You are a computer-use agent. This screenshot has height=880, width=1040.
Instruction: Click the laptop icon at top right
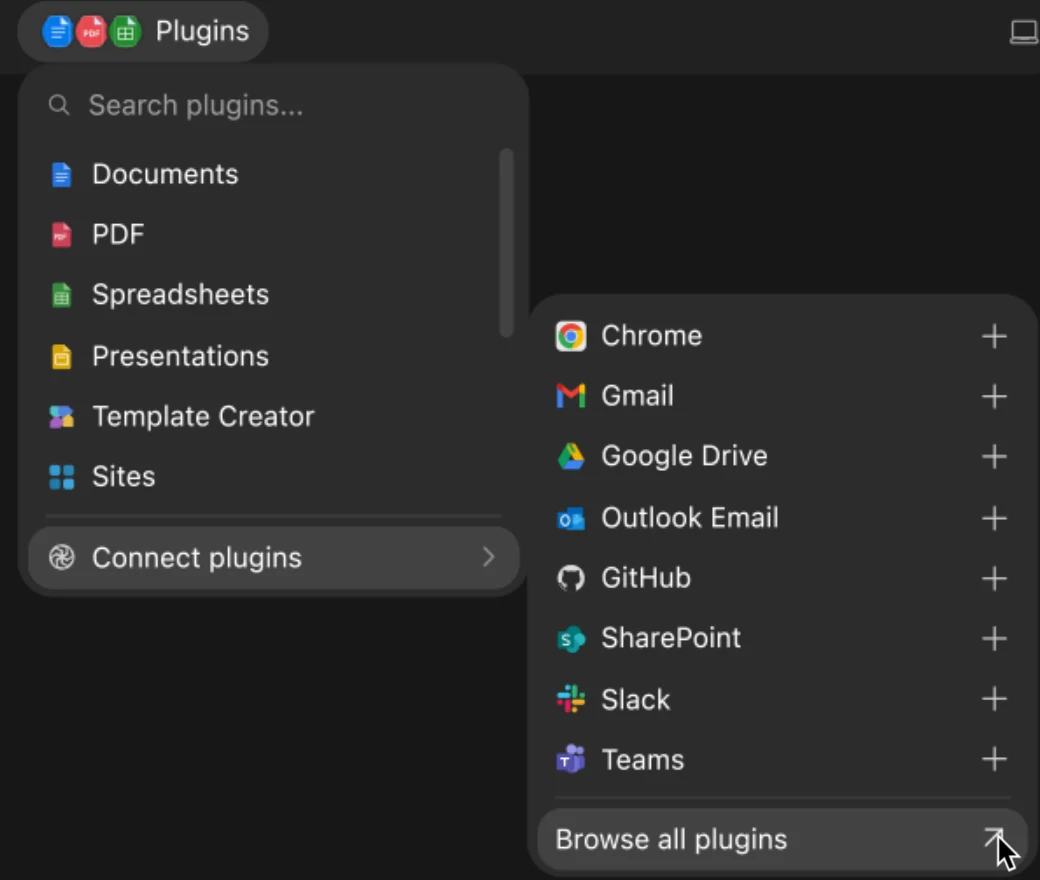point(1023,32)
